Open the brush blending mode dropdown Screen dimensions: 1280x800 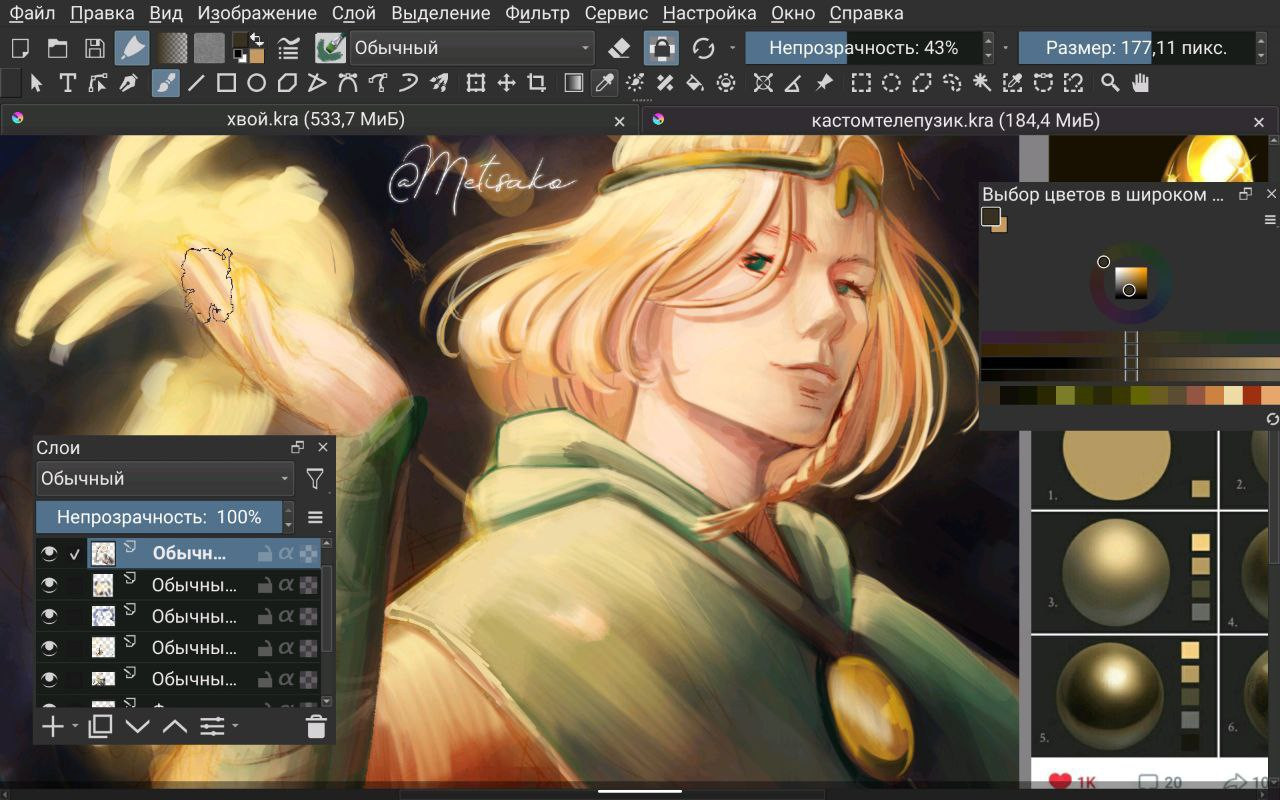[472, 47]
